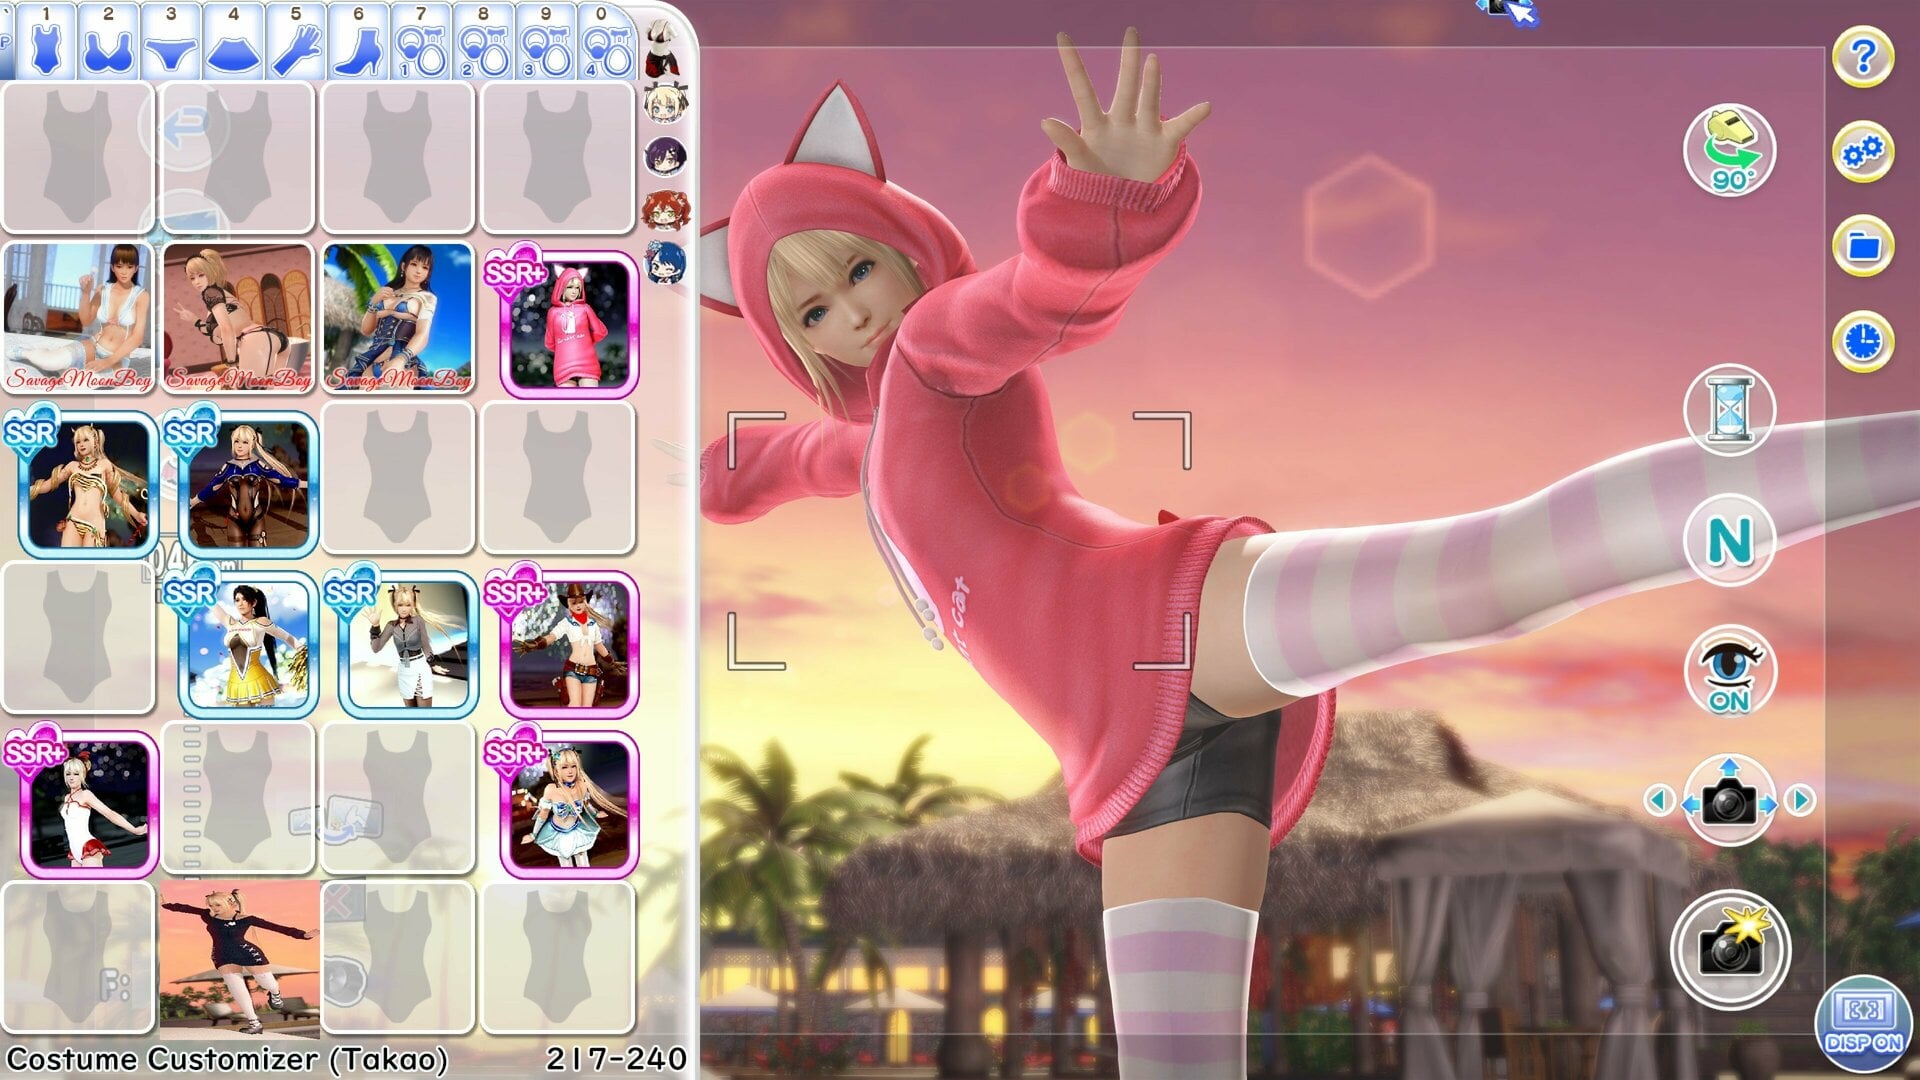Image resolution: width=1920 pixels, height=1080 pixels.
Task: Select the black lingerie blonde costume preview by SavageMoonBoy
Action: pyautogui.click(x=239, y=317)
